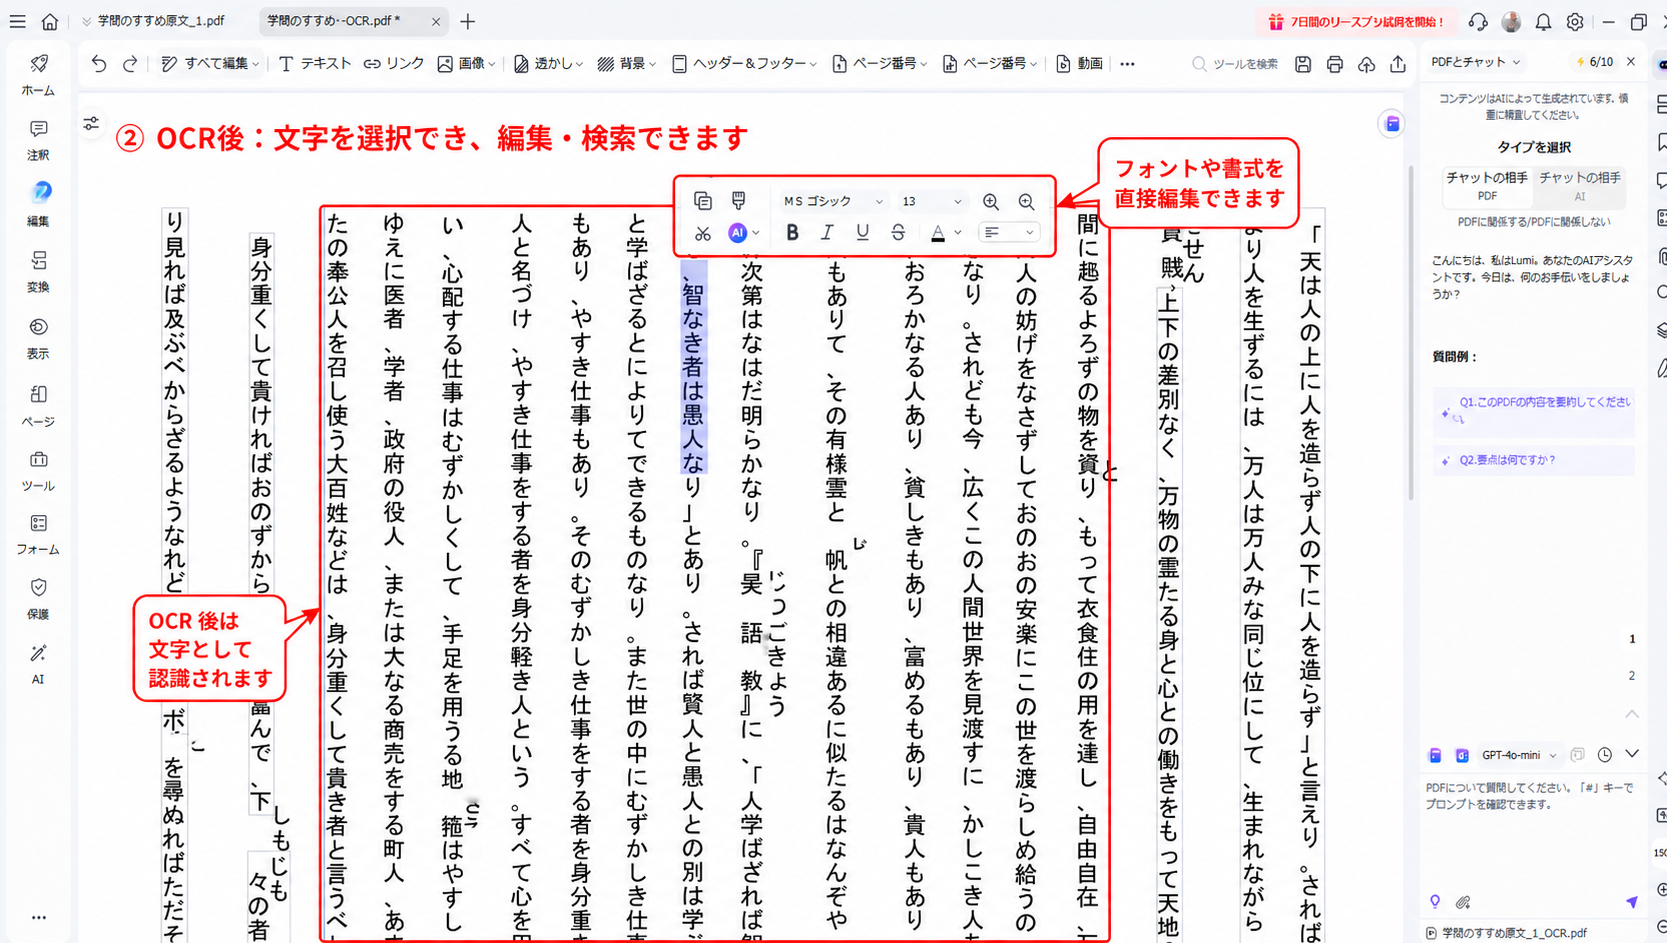Screen dimensions: 1667x943
Task: Open the GPT-4o-mini model dropdown
Action: pos(1518,755)
